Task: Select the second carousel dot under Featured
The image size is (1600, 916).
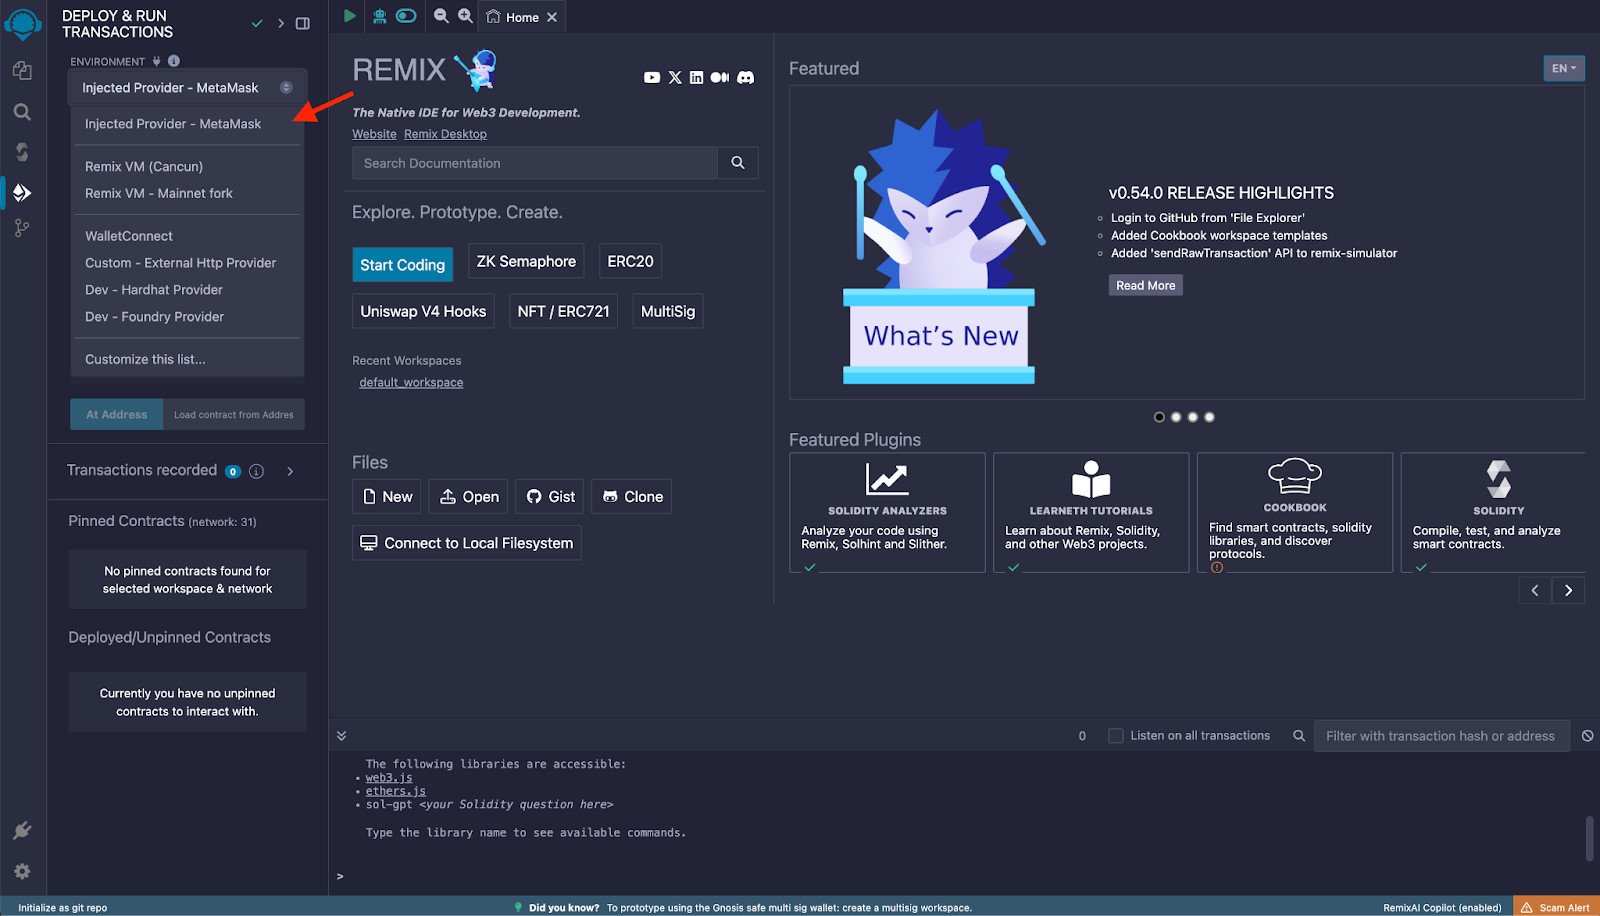Action: coord(1176,417)
